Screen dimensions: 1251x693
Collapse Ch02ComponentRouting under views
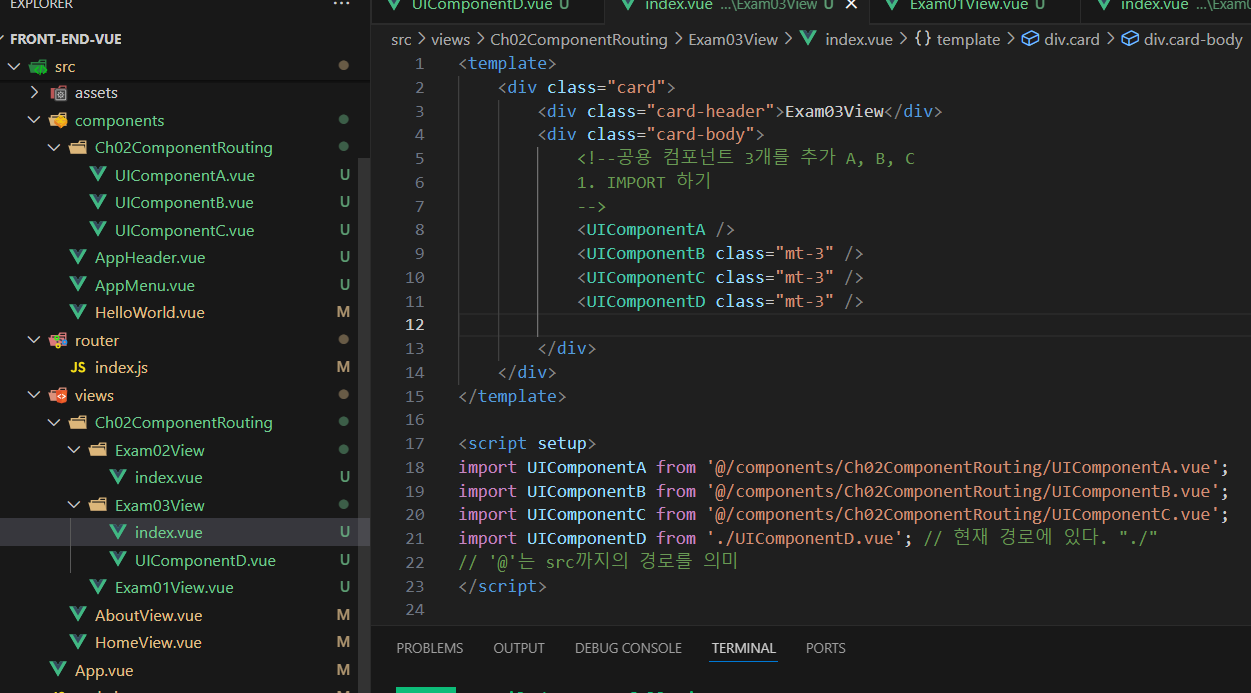click(54, 422)
